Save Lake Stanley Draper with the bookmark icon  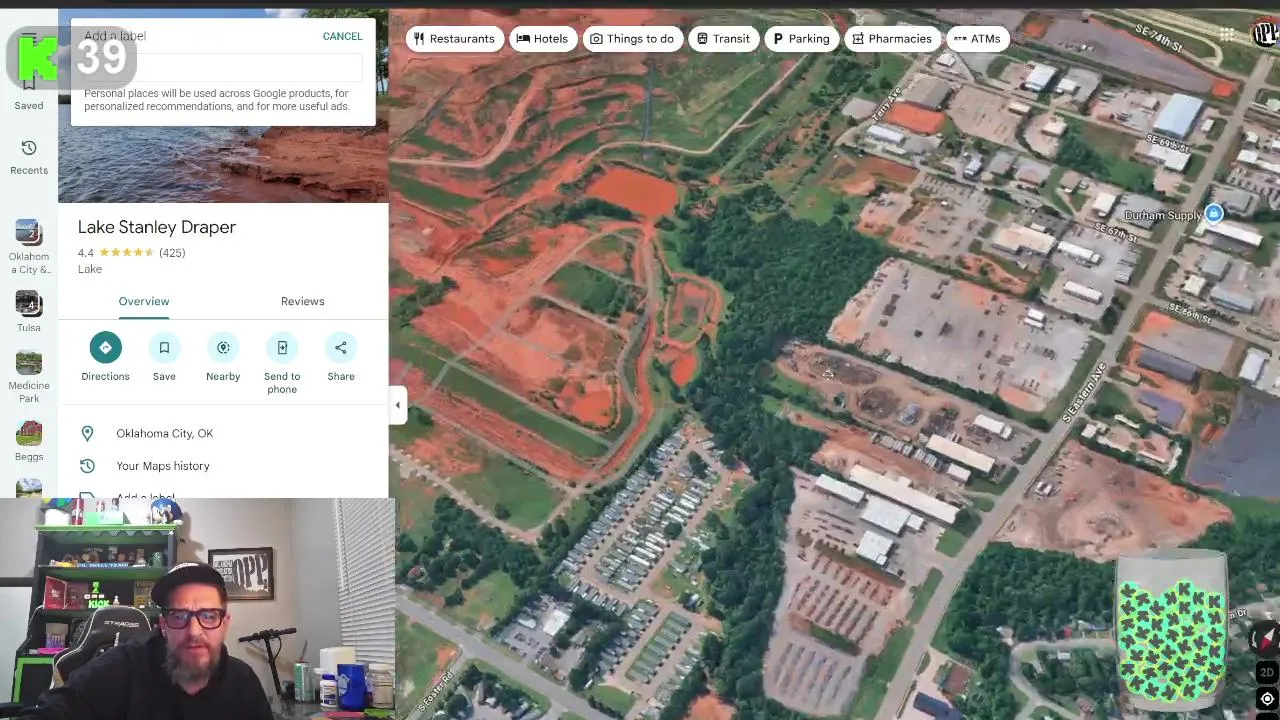pyautogui.click(x=164, y=347)
